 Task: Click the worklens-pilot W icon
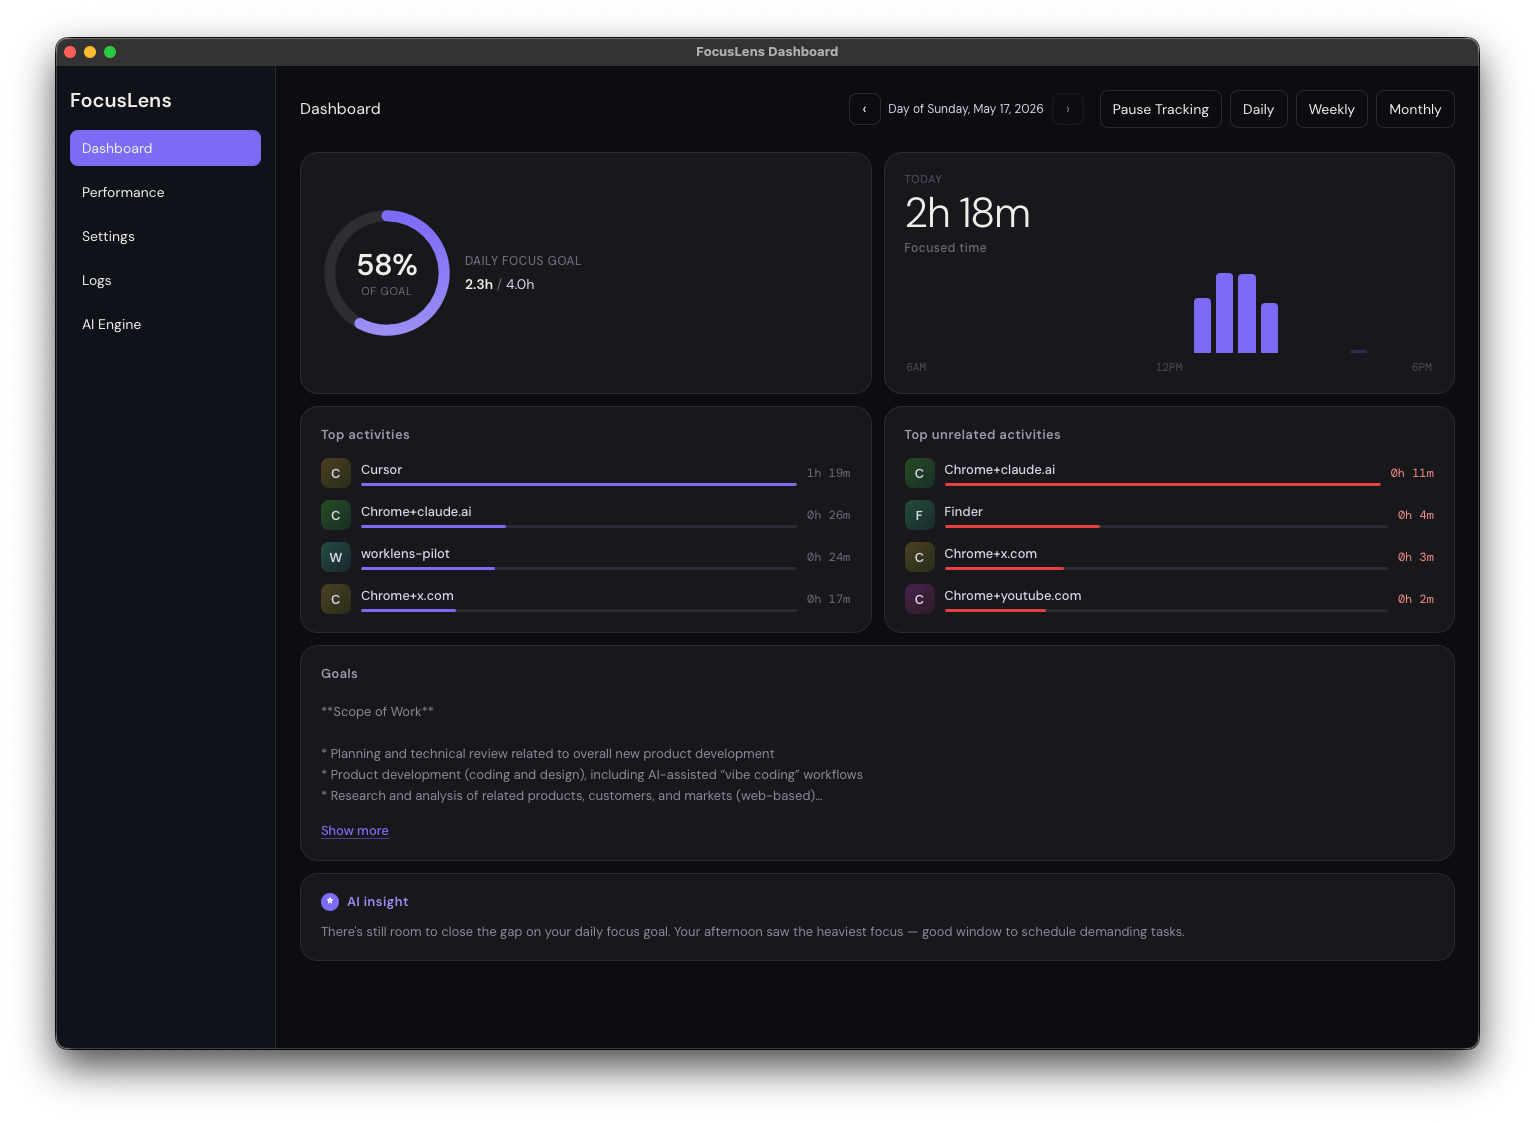(x=336, y=557)
